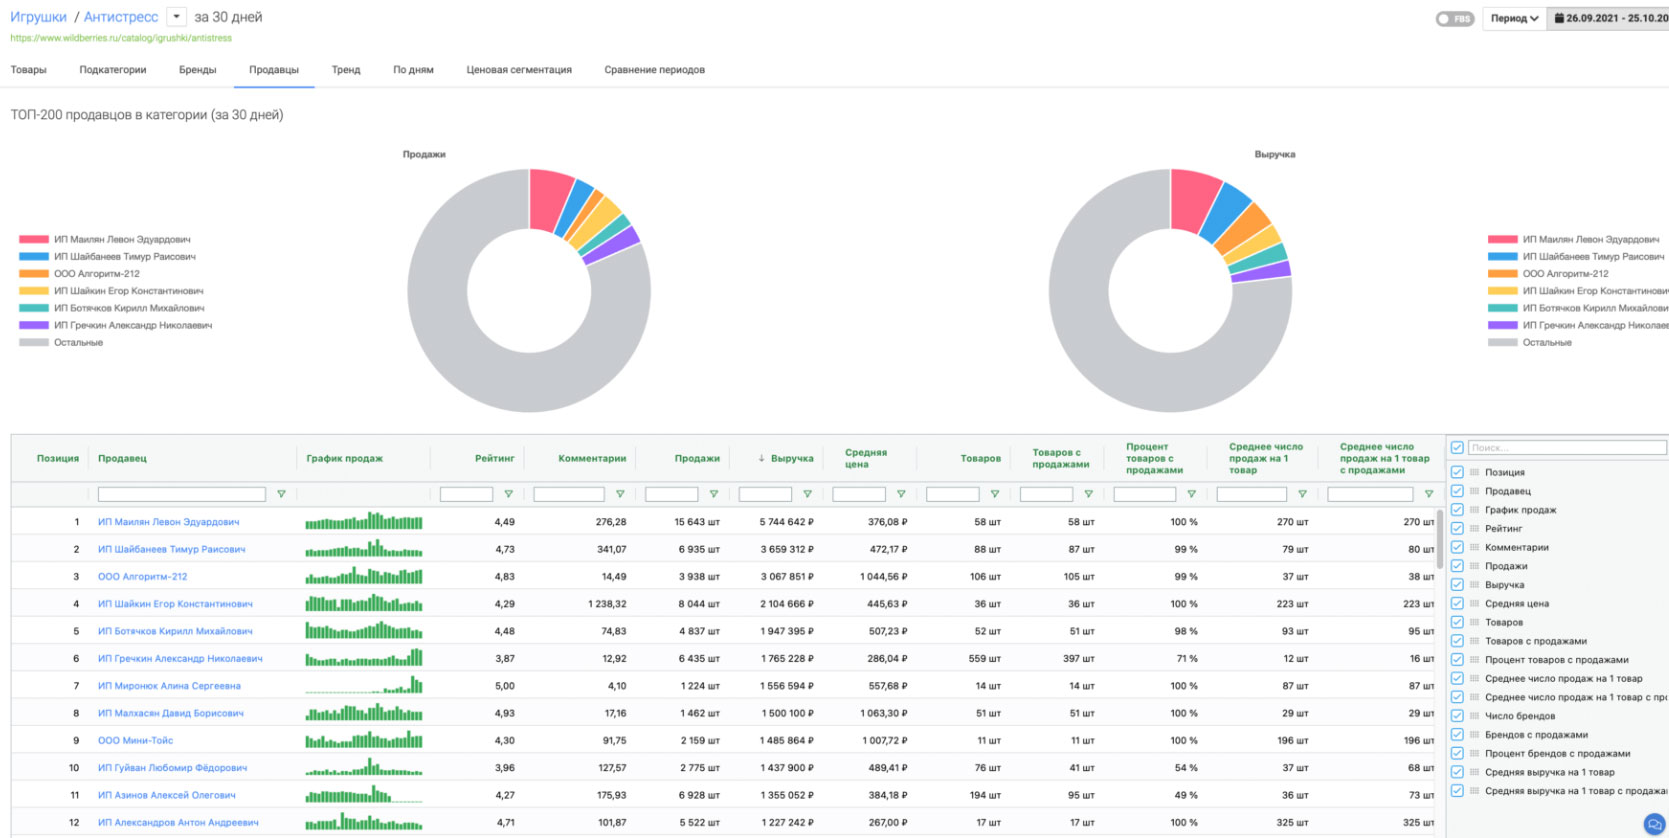Viewport: 1669px width, 838px height.
Task: Click the filter icon for Процент товаров с продажами
Action: point(1191,494)
